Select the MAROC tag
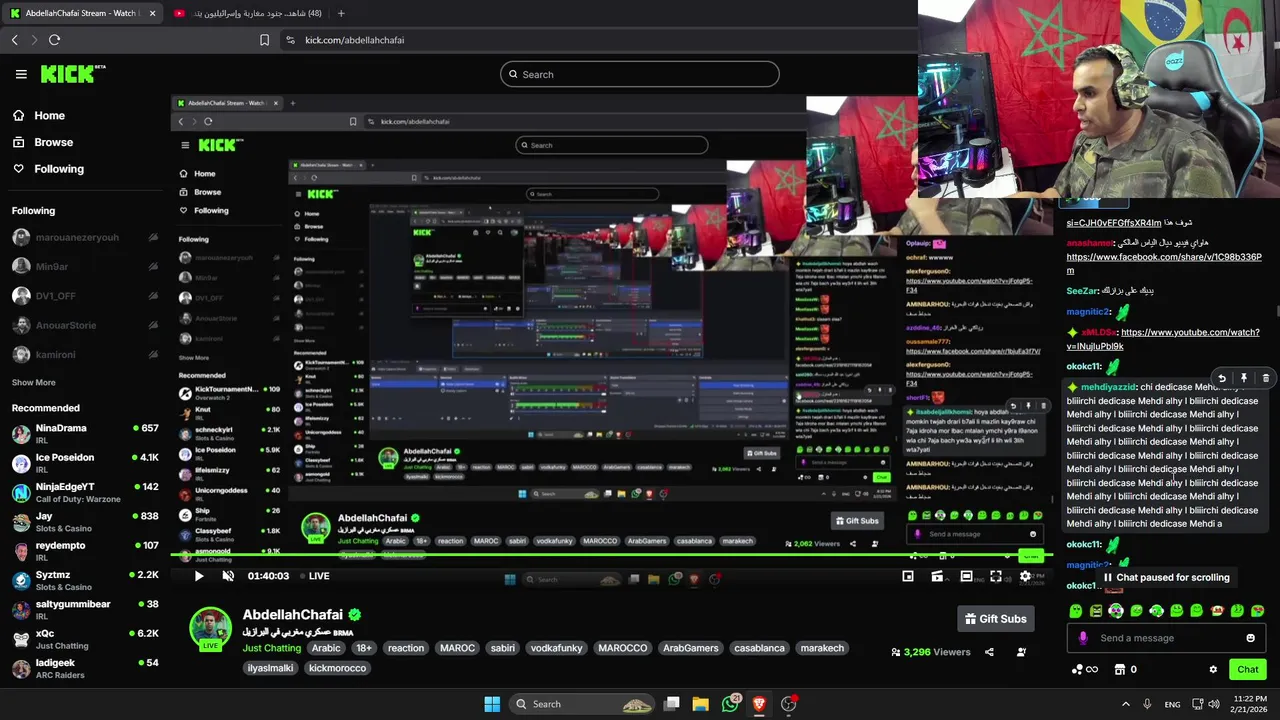The image size is (1280, 720). click(x=457, y=648)
